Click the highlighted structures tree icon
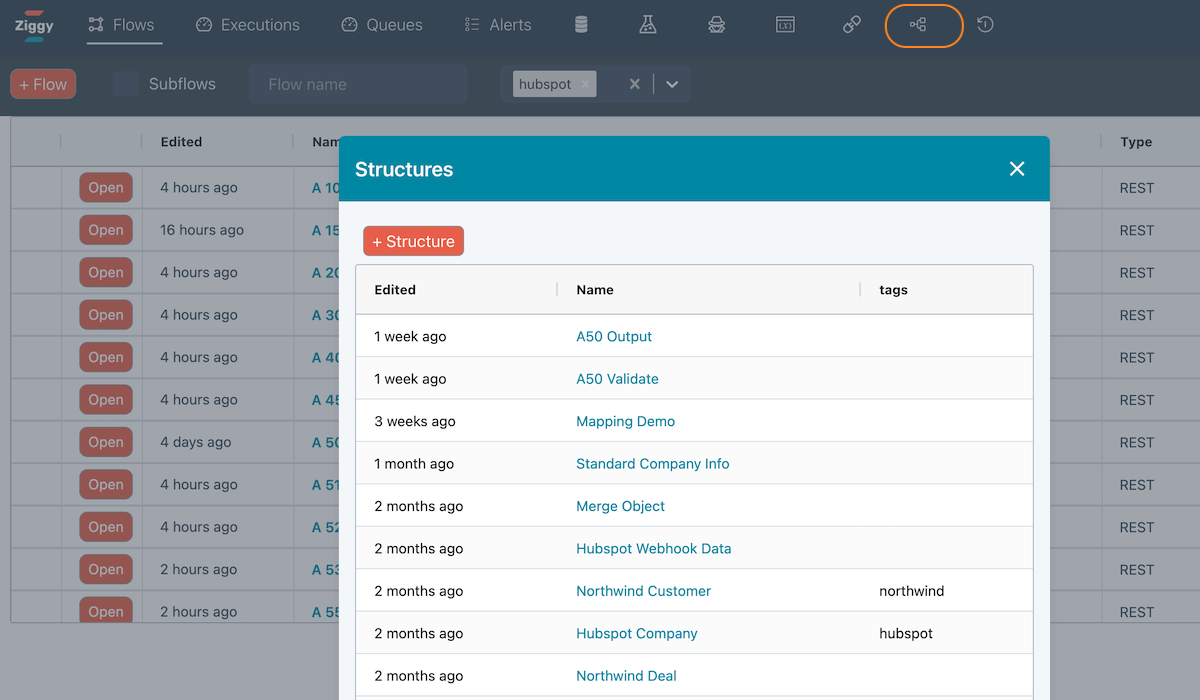The image size is (1200, 700). pyautogui.click(x=918, y=25)
